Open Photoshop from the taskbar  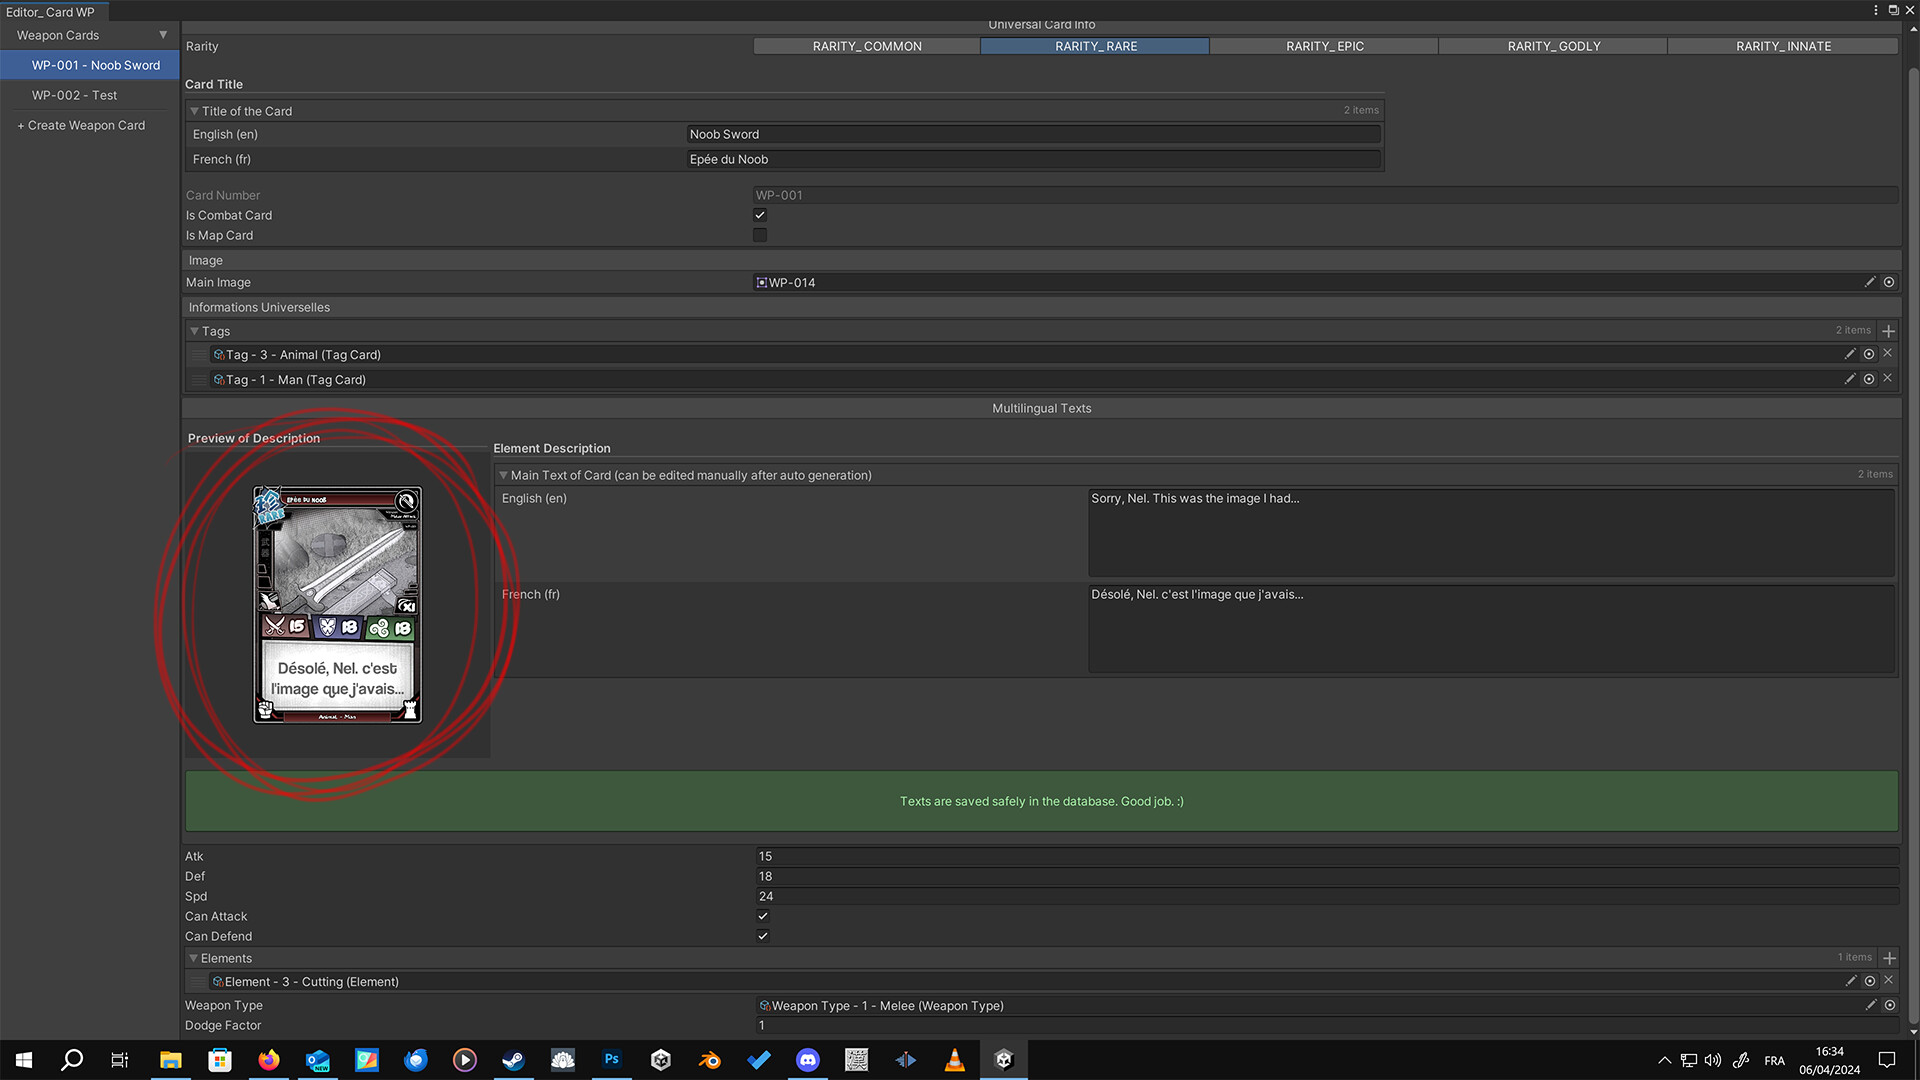(611, 1059)
